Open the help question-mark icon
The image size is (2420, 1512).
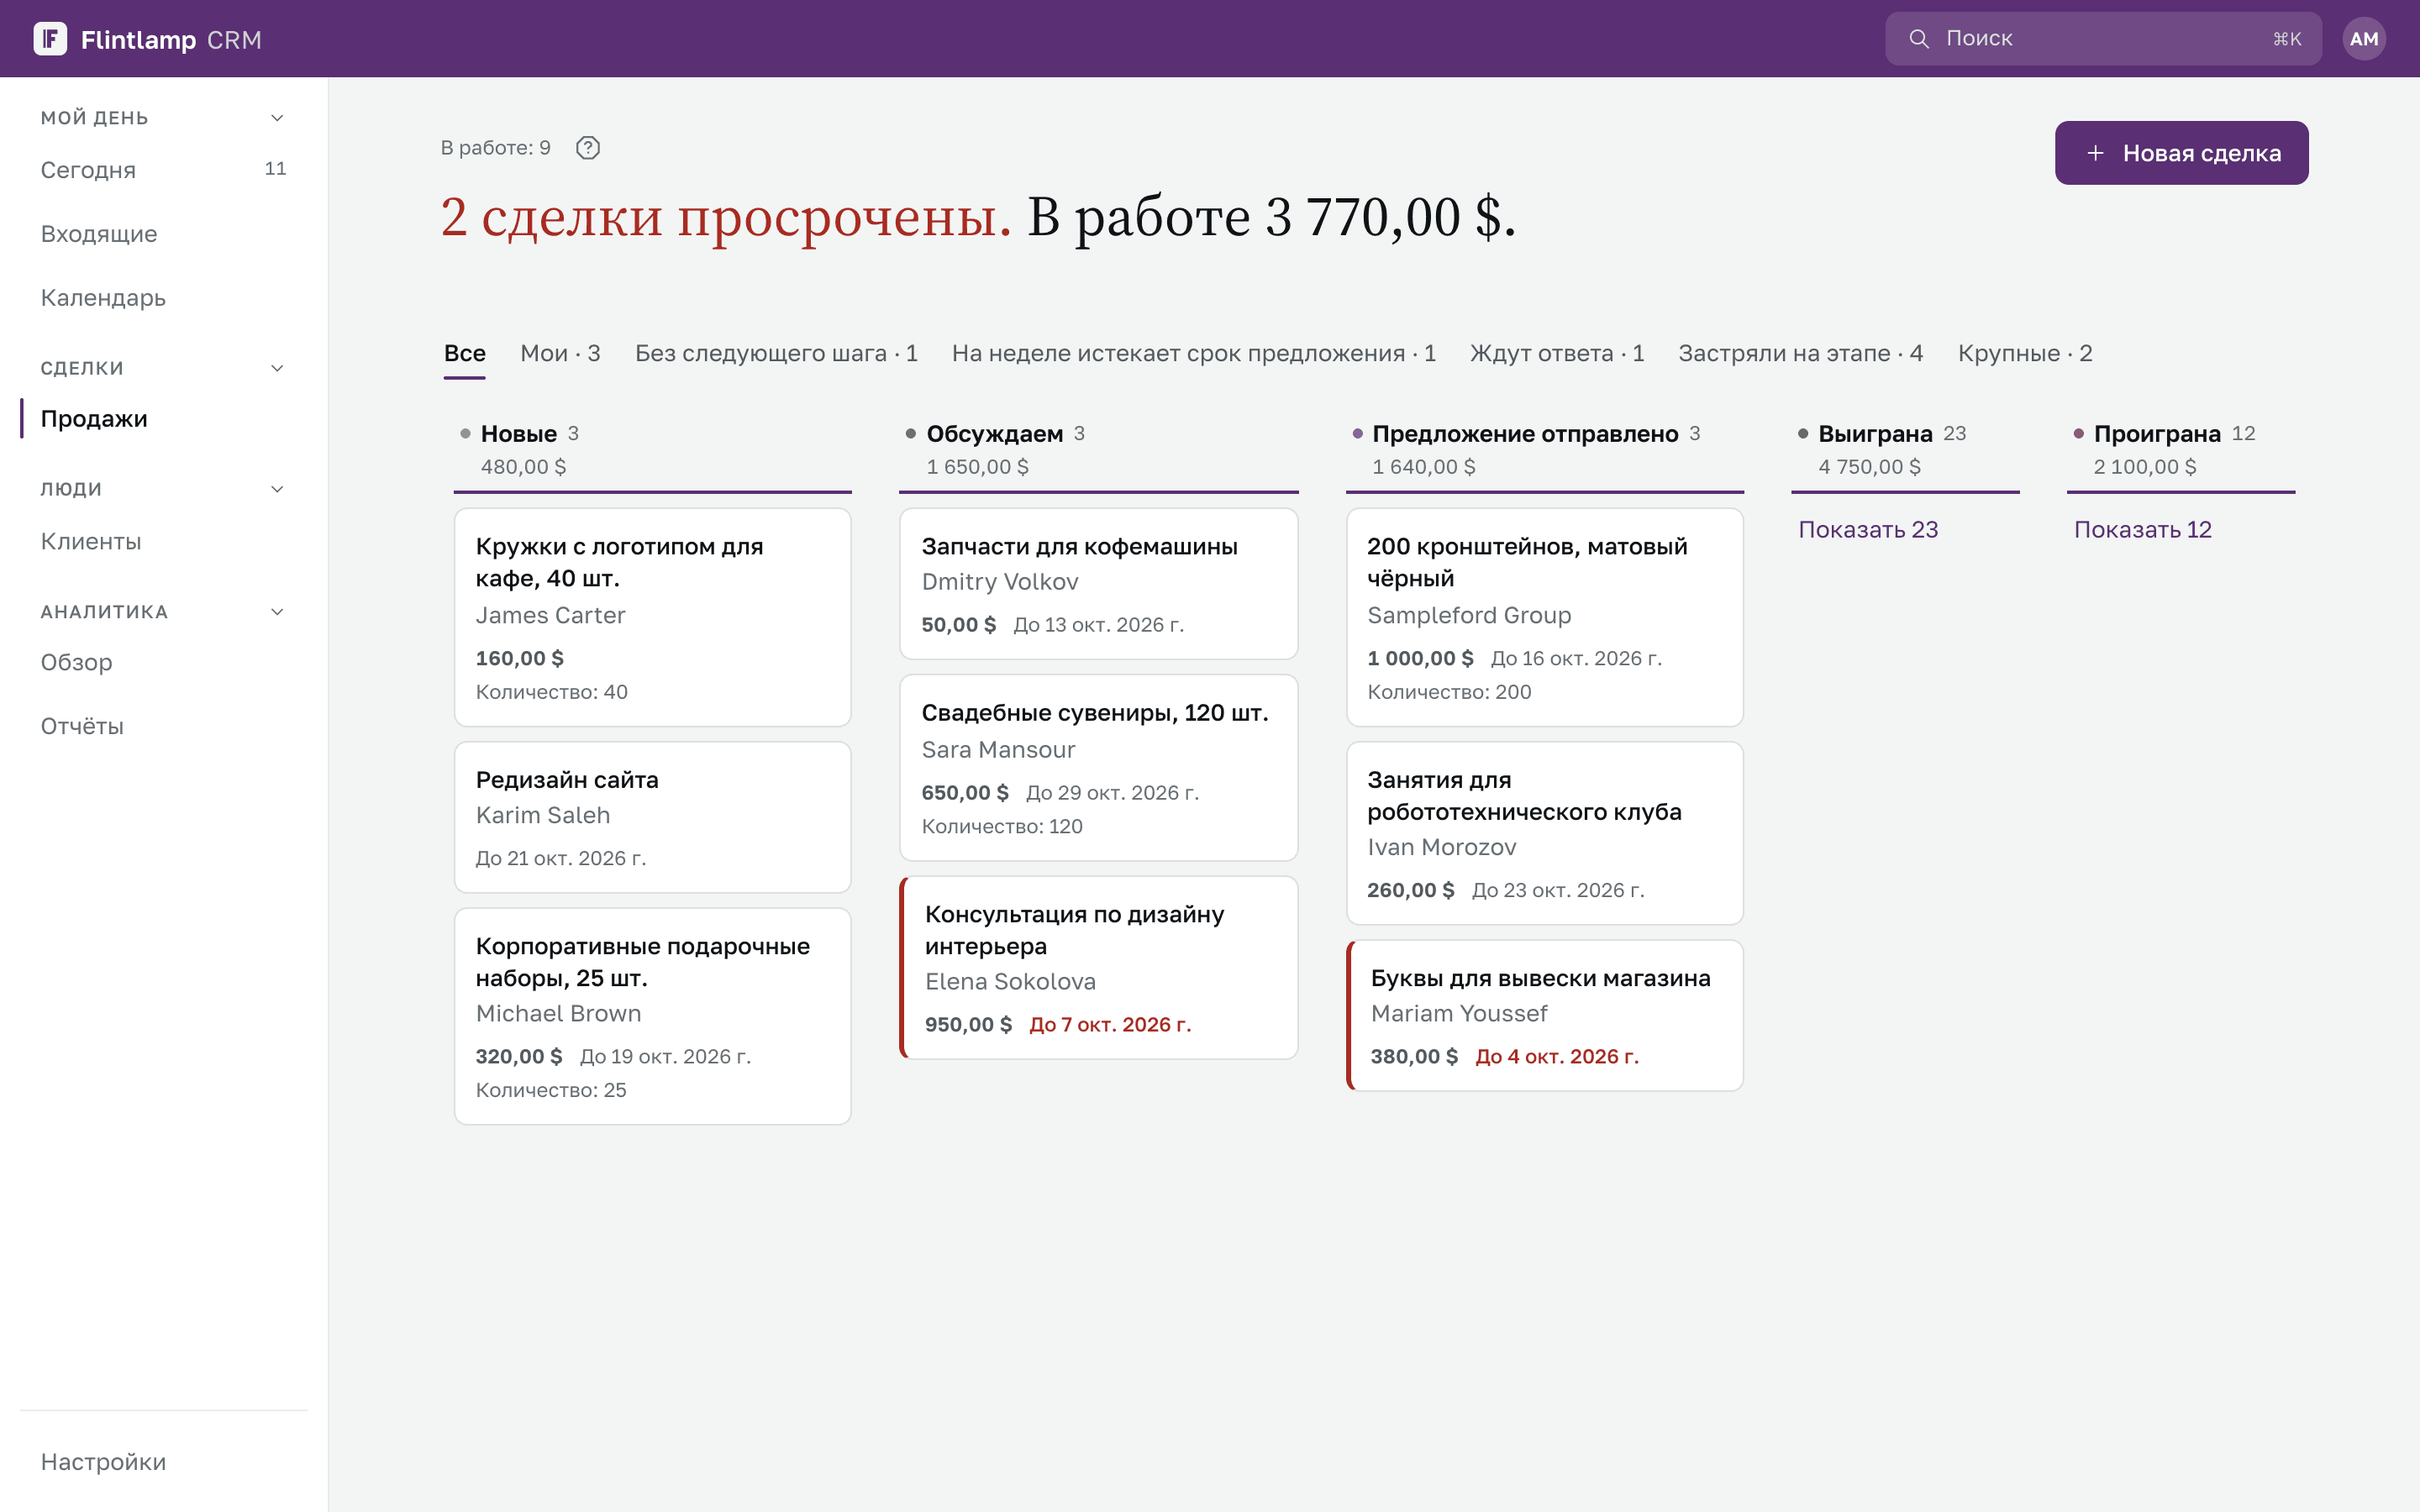[588, 148]
